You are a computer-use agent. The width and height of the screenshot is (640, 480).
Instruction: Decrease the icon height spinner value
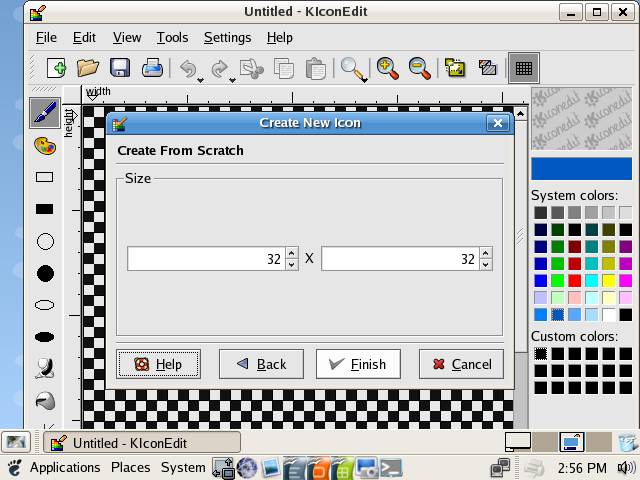(485, 265)
